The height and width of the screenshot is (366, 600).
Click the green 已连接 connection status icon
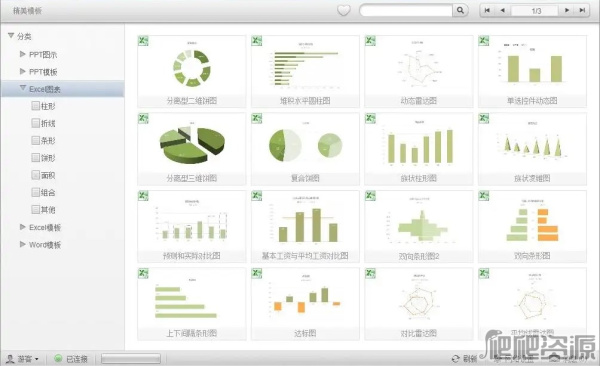[58, 359]
